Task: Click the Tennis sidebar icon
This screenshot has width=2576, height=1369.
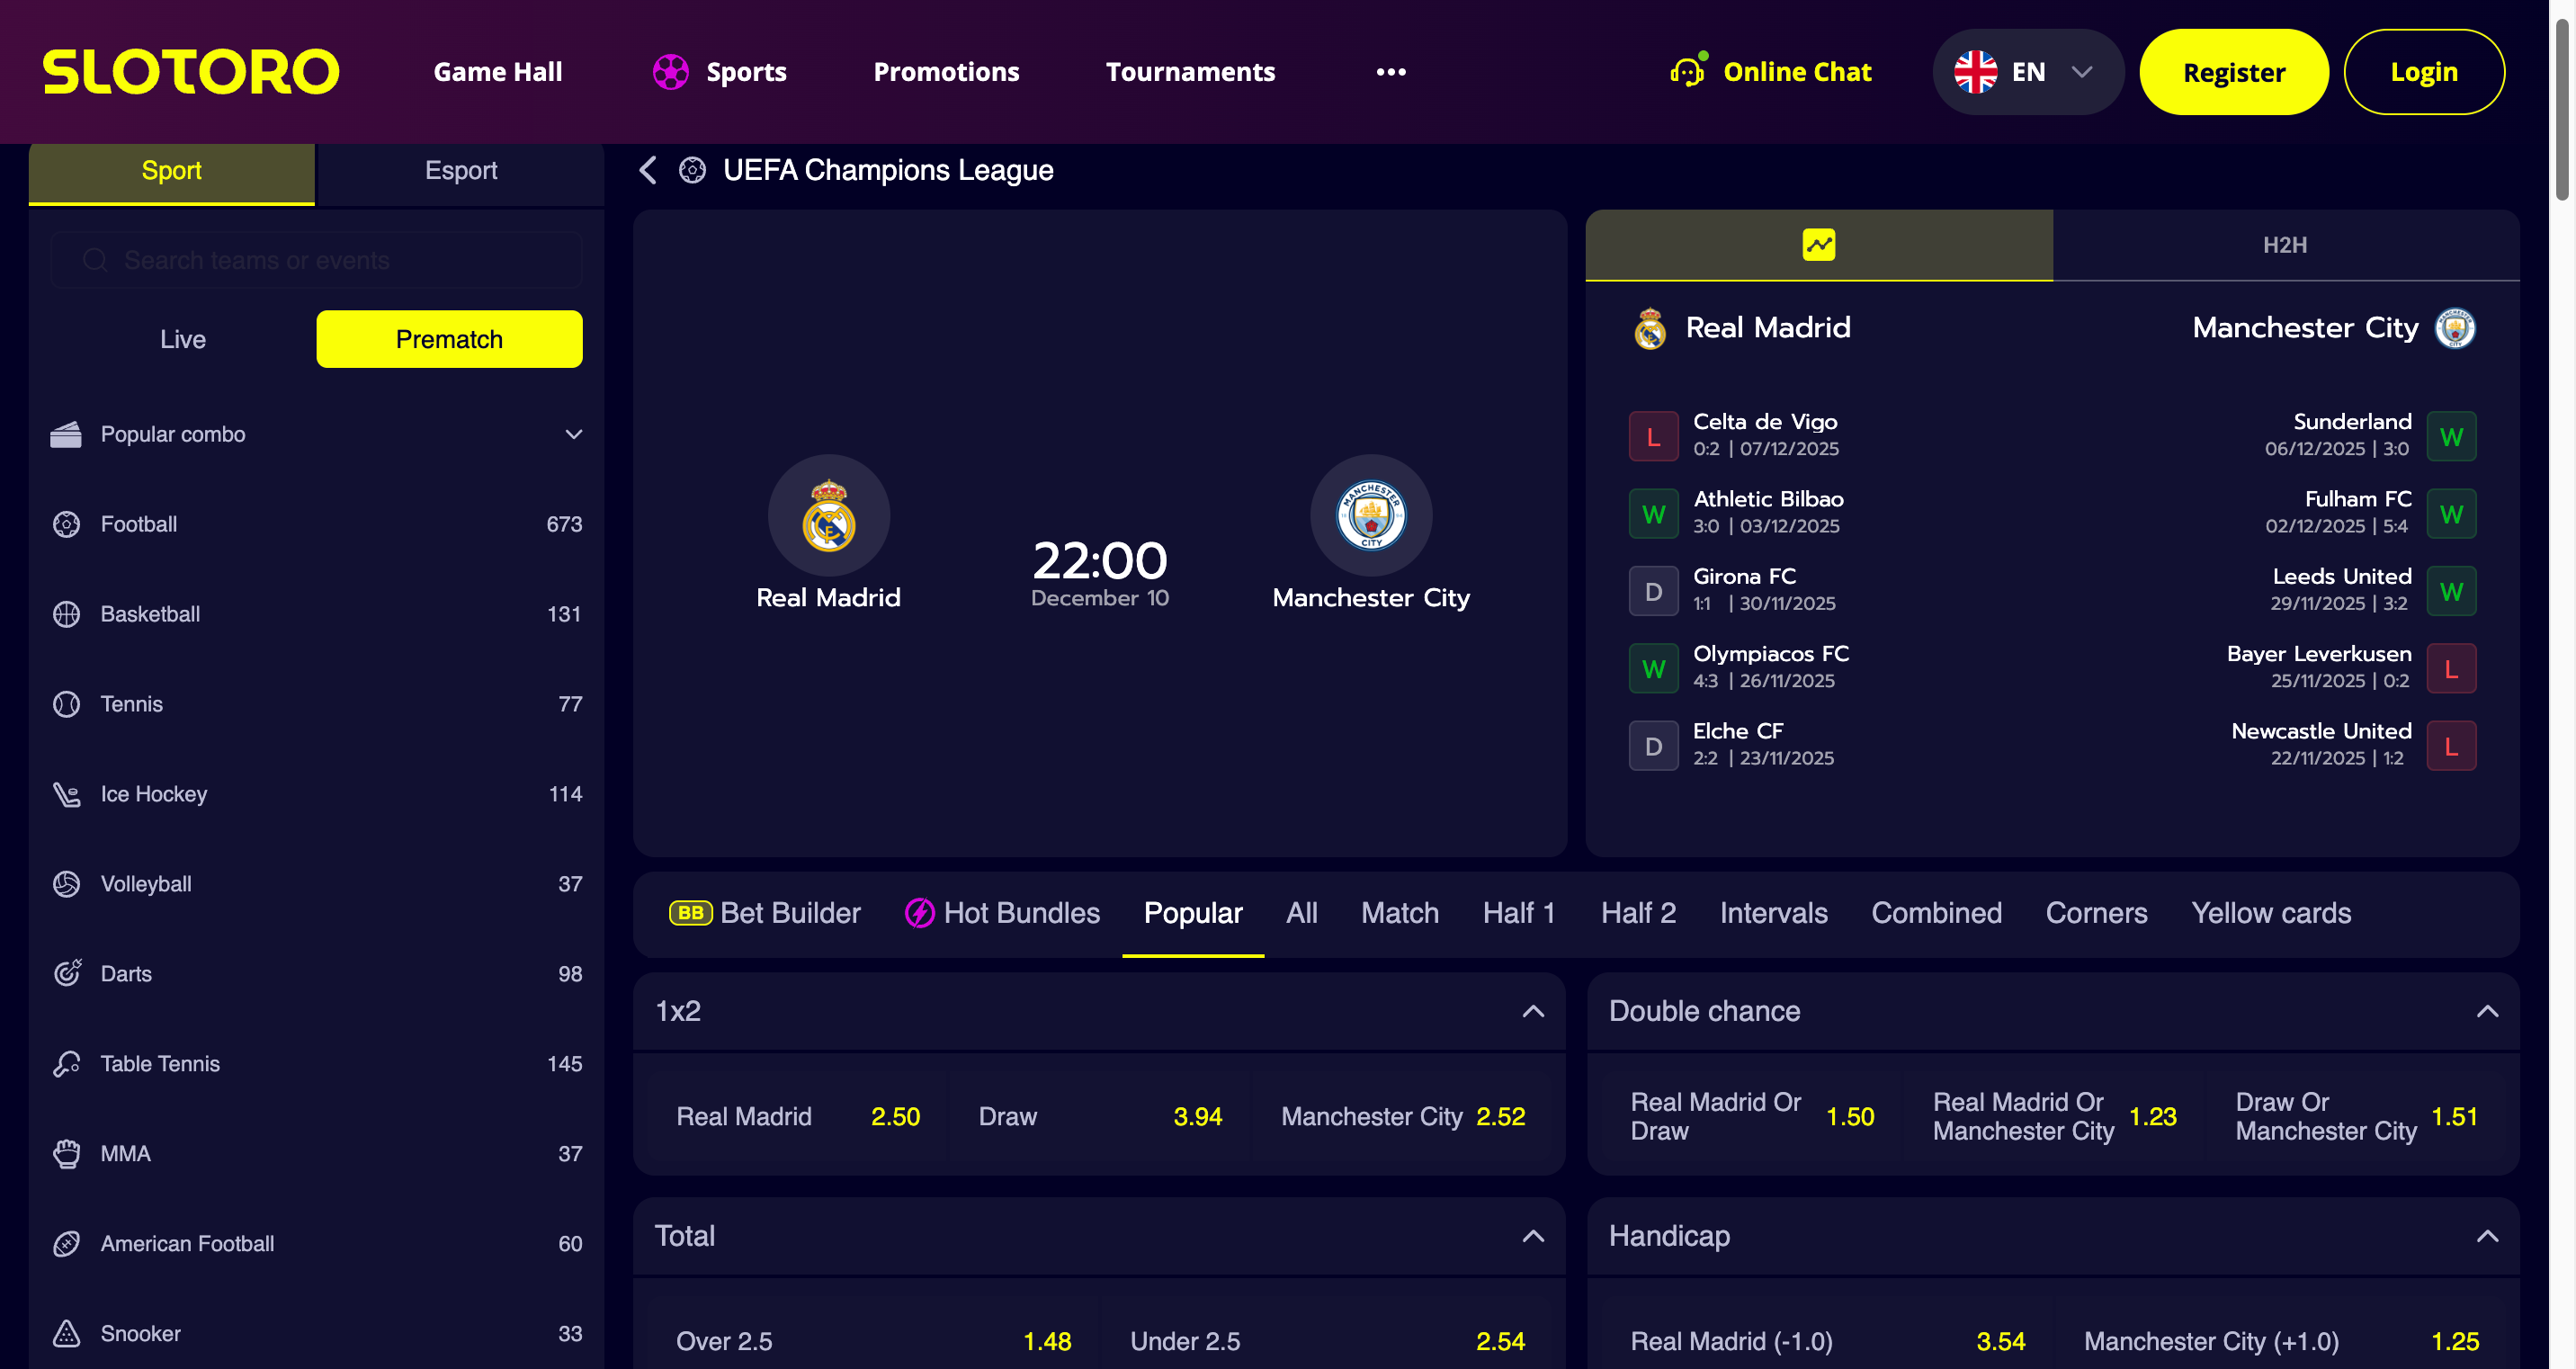Action: 66,704
